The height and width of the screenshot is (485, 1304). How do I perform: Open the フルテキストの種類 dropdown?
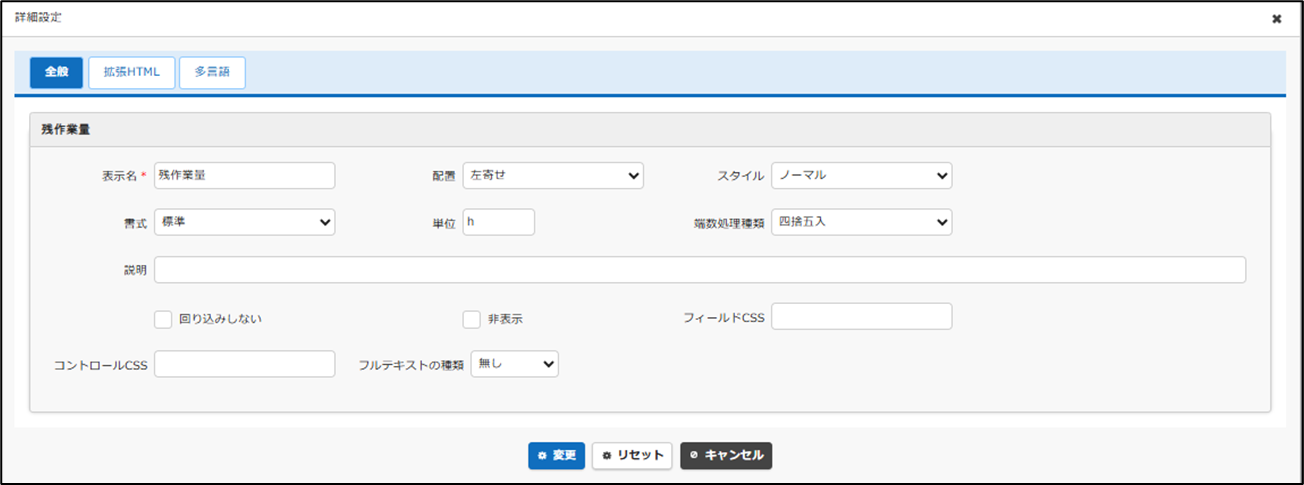click(514, 364)
